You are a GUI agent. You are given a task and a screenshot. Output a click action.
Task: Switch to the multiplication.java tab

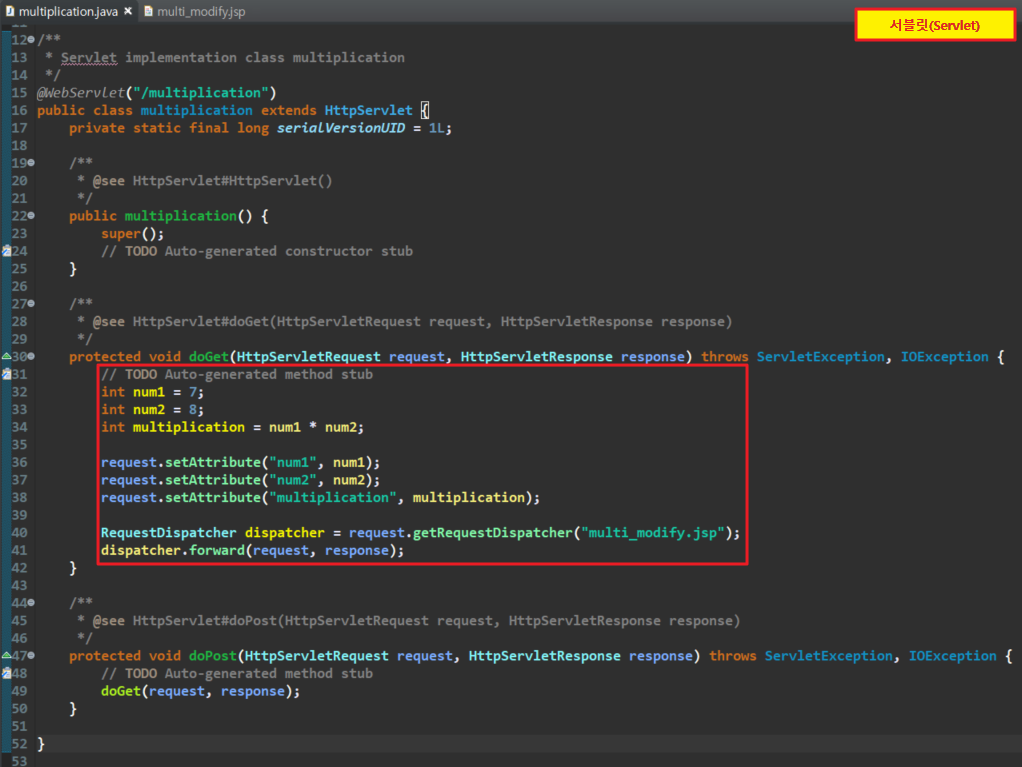68,12
